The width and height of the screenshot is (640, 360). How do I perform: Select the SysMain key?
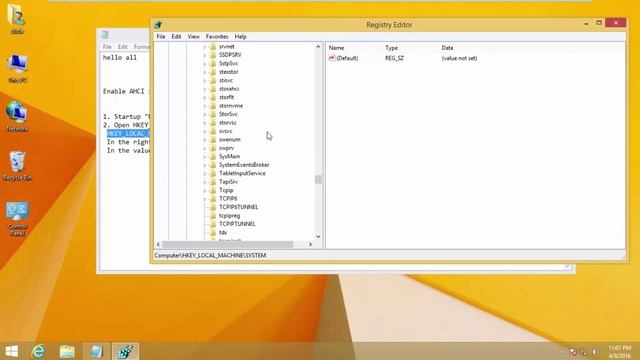tap(229, 156)
